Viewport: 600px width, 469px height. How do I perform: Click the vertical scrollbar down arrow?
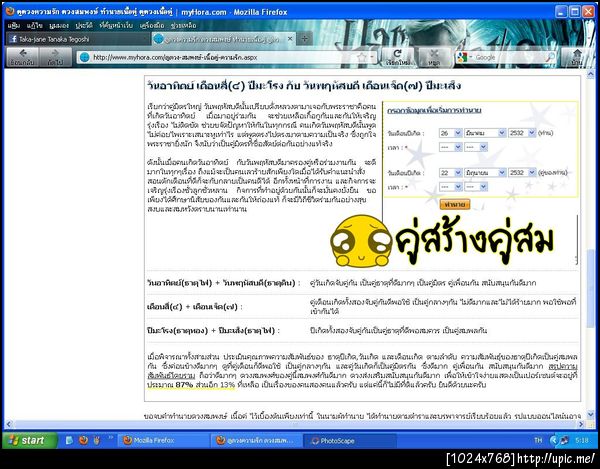[x=591, y=416]
